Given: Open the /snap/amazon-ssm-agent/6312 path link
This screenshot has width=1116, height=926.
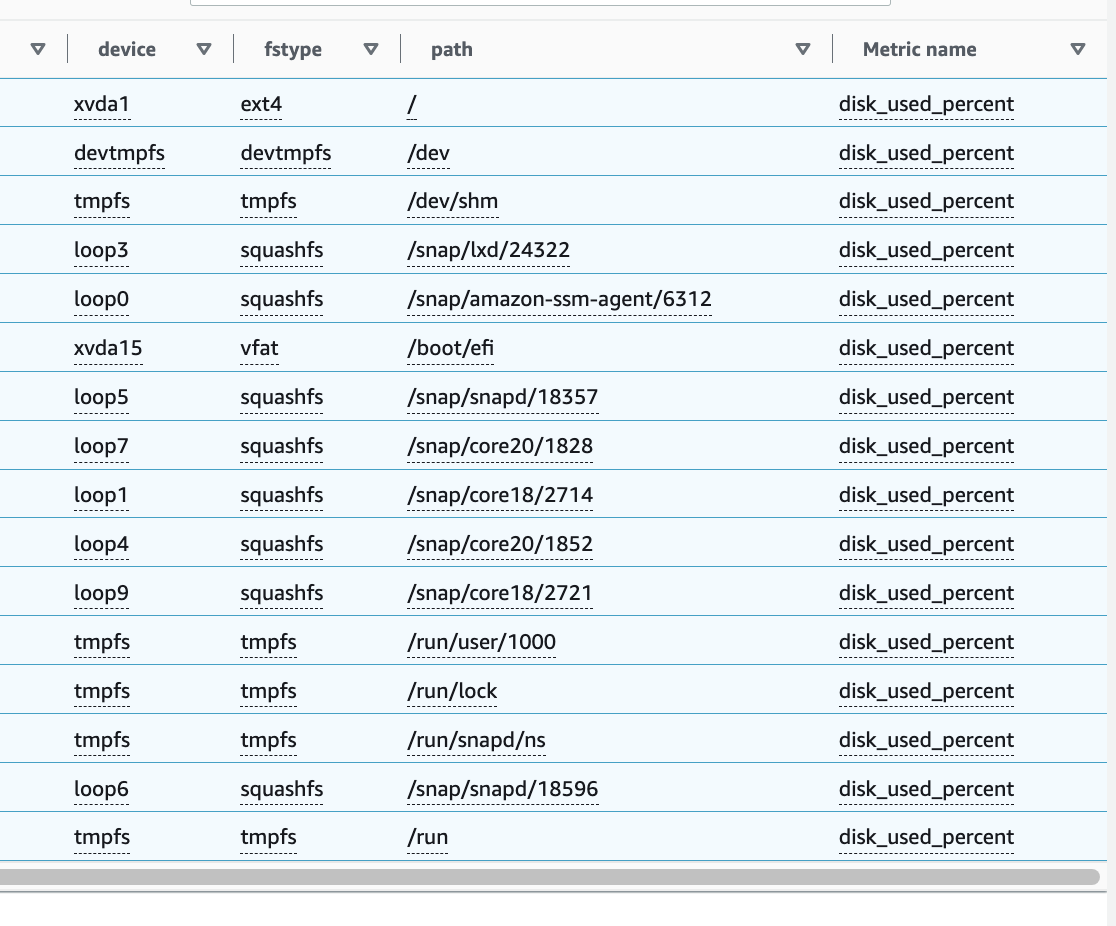Looking at the screenshot, I should click(x=558, y=298).
